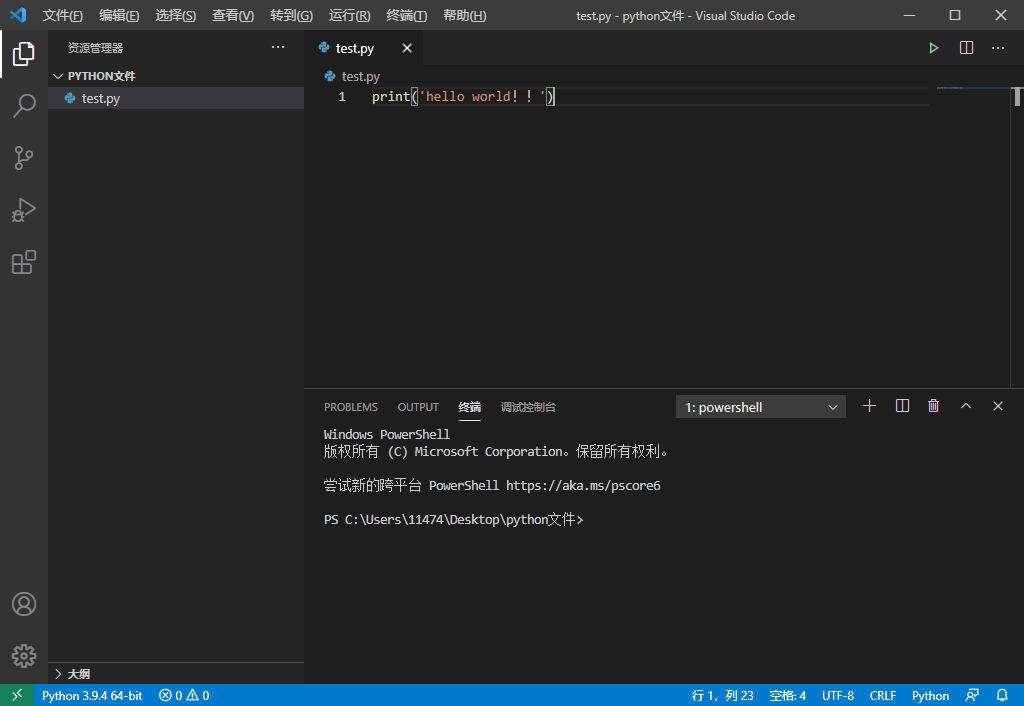Viewport: 1024px width, 706px height.
Task: Split the editor to the right
Action: [x=967, y=48]
